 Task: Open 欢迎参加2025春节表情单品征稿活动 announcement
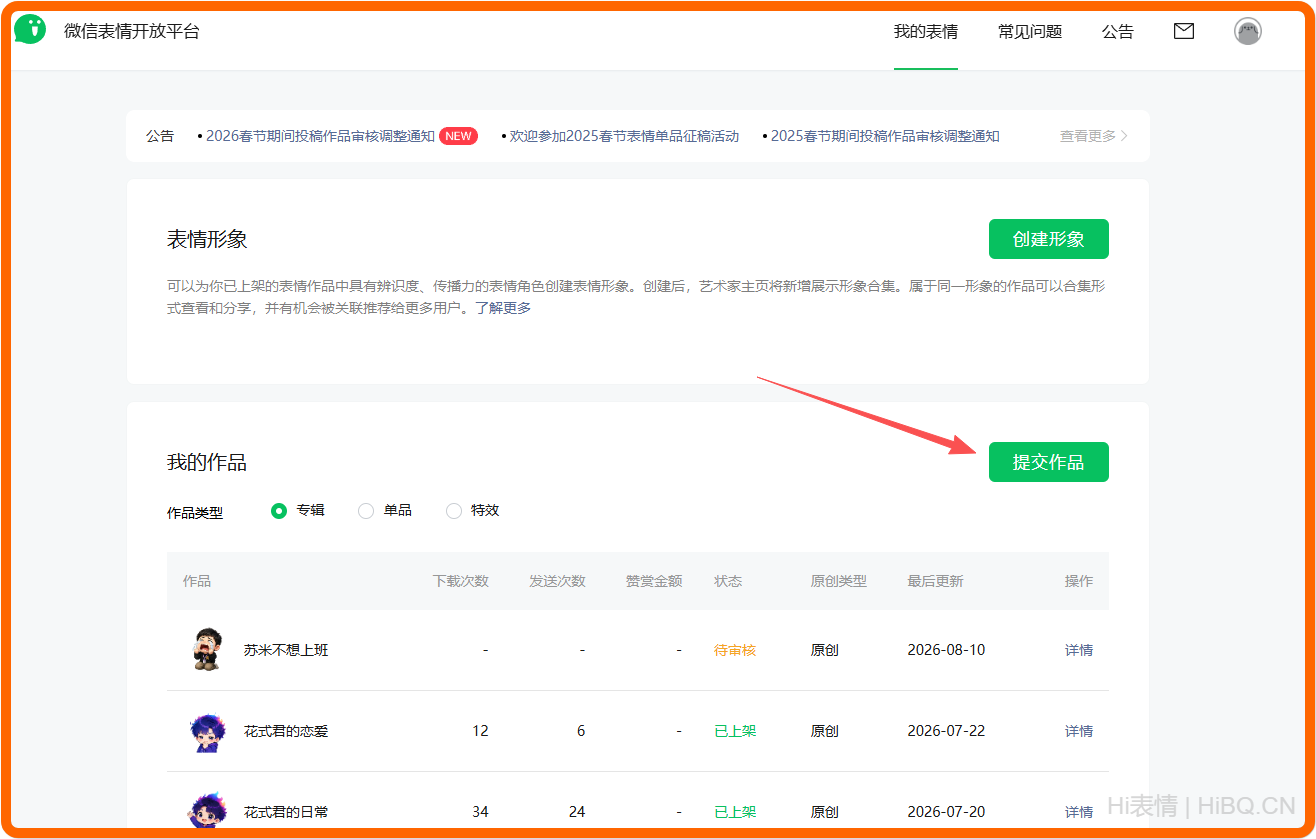(x=624, y=136)
